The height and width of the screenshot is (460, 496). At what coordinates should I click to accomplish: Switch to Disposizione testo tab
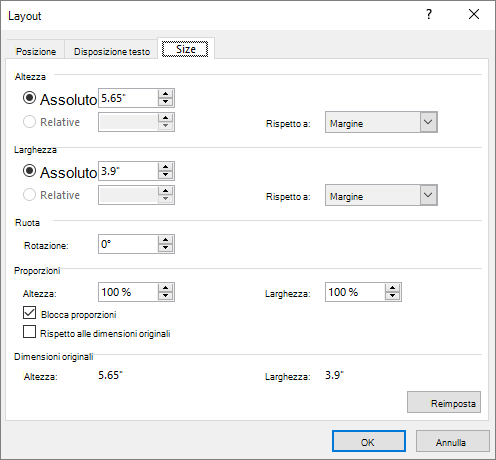pyautogui.click(x=112, y=52)
